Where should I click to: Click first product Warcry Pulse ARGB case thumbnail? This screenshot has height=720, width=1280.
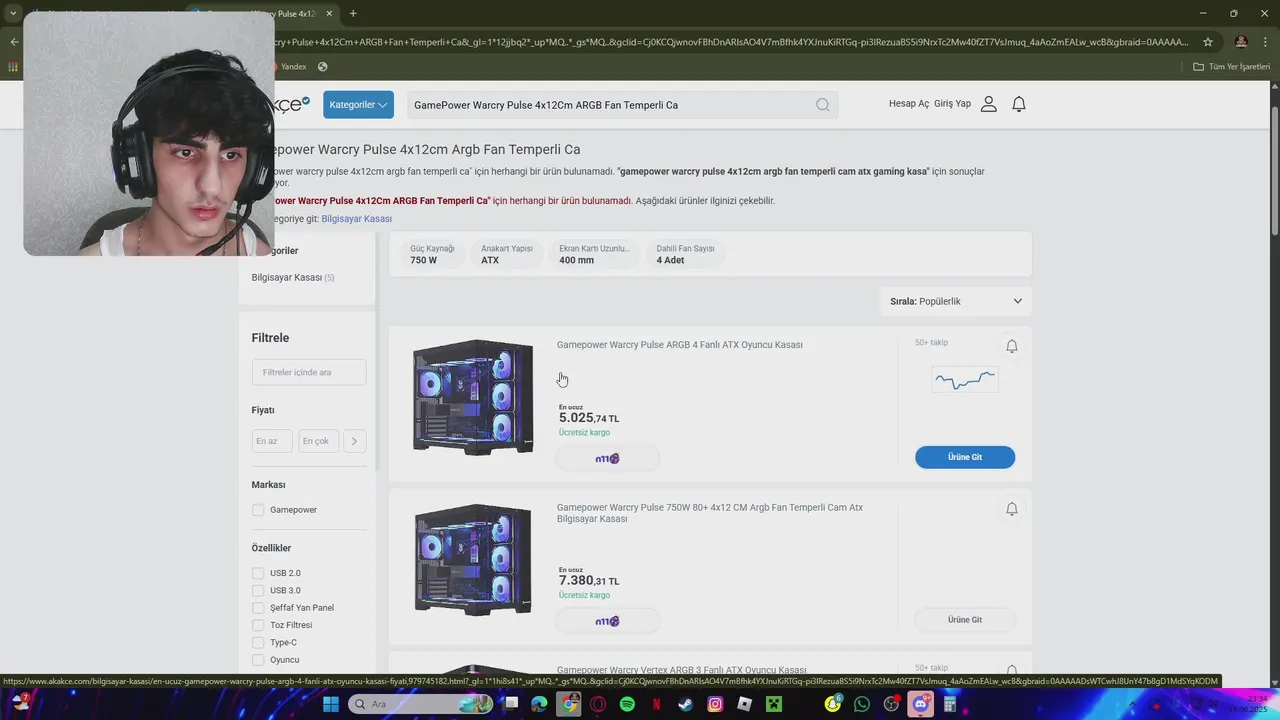[x=473, y=398]
